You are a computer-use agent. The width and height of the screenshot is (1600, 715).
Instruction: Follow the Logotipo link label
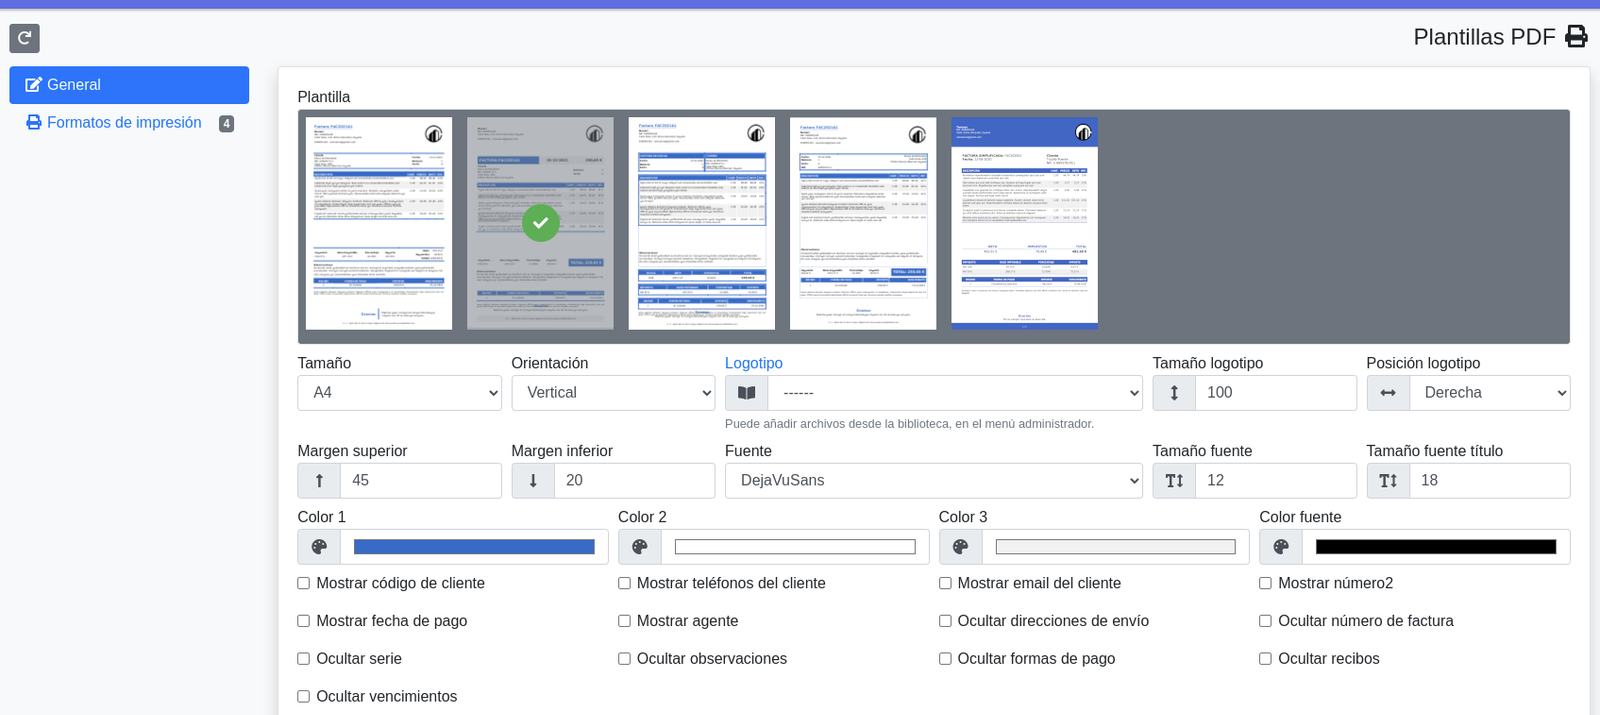[x=754, y=363]
